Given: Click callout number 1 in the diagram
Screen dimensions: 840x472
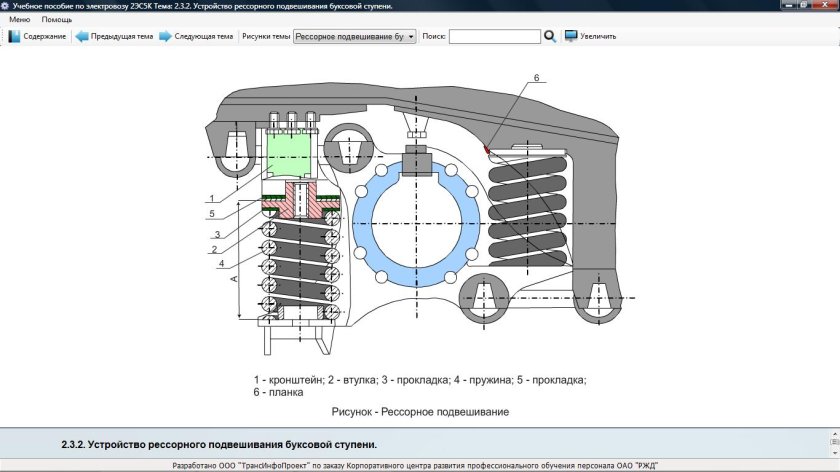Looking at the screenshot, I should pyautogui.click(x=213, y=197).
